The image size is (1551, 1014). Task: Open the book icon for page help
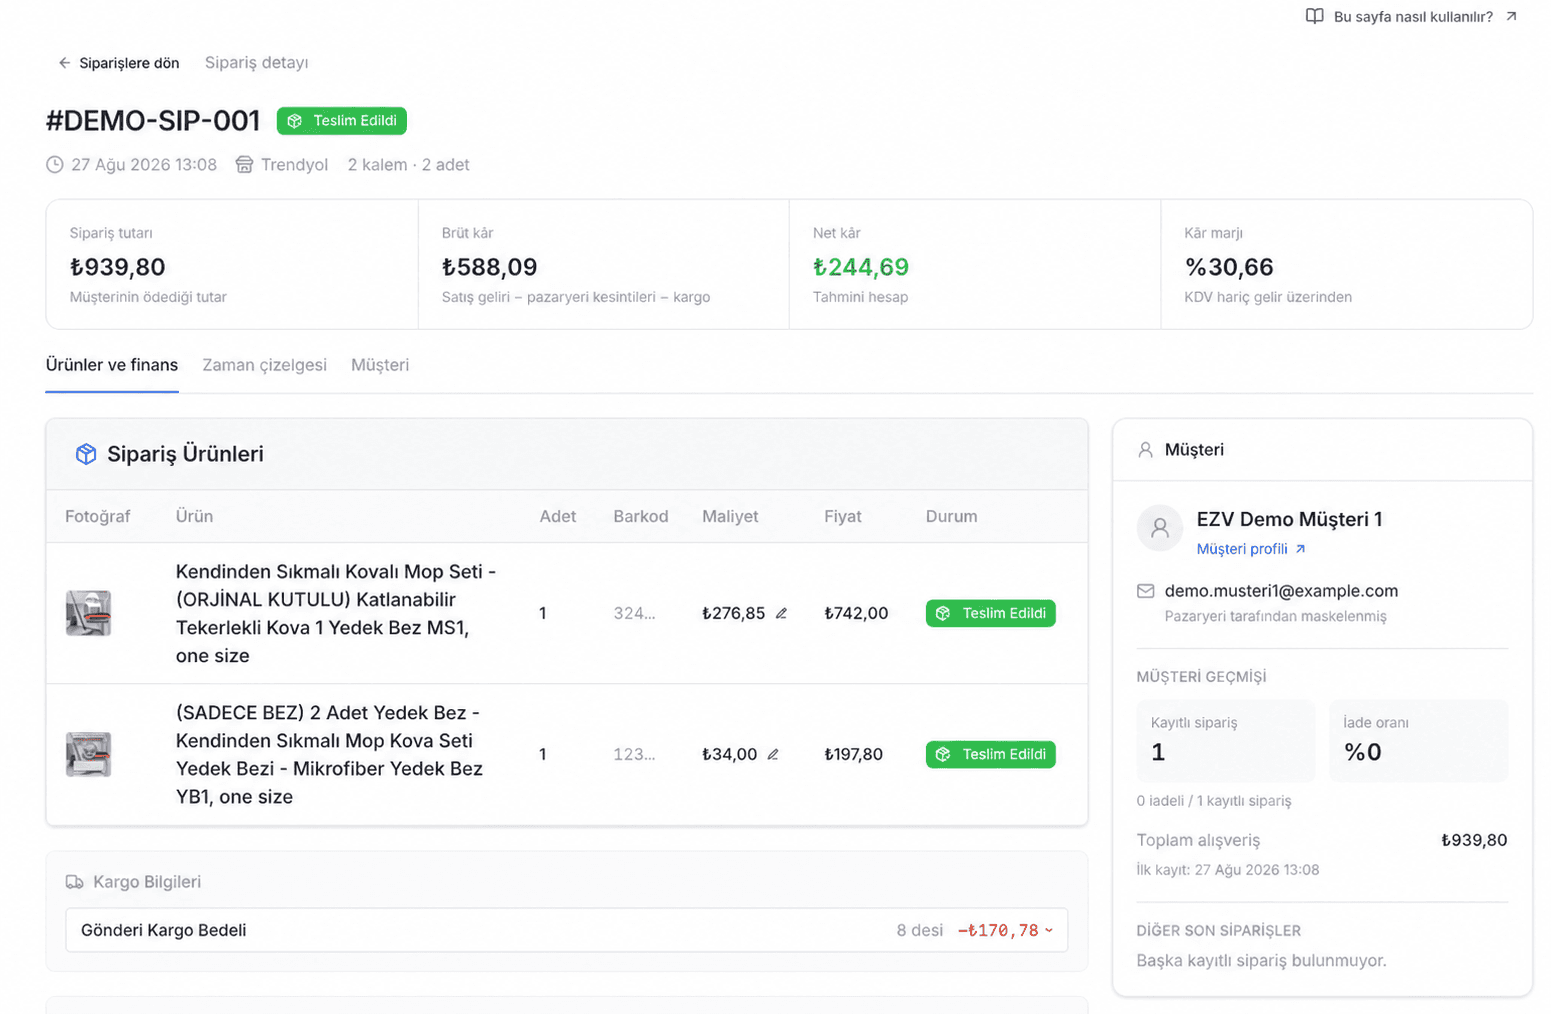[x=1314, y=16]
